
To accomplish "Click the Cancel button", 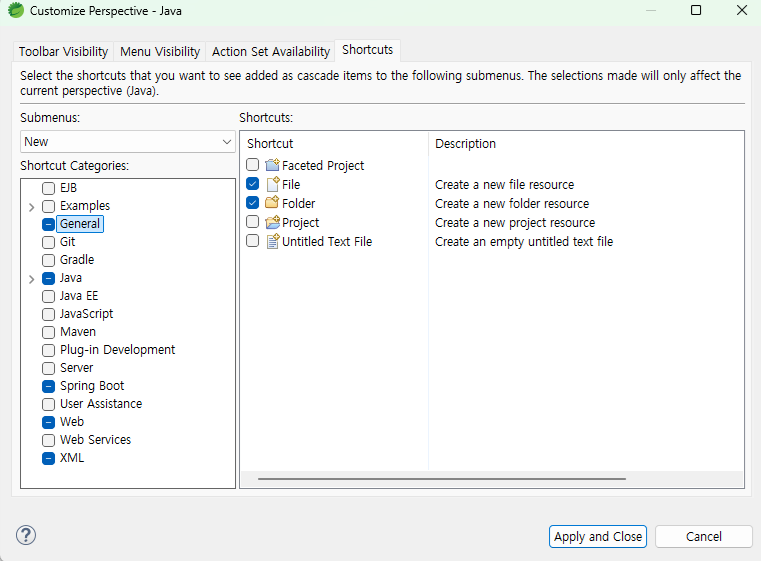I will [703, 536].
